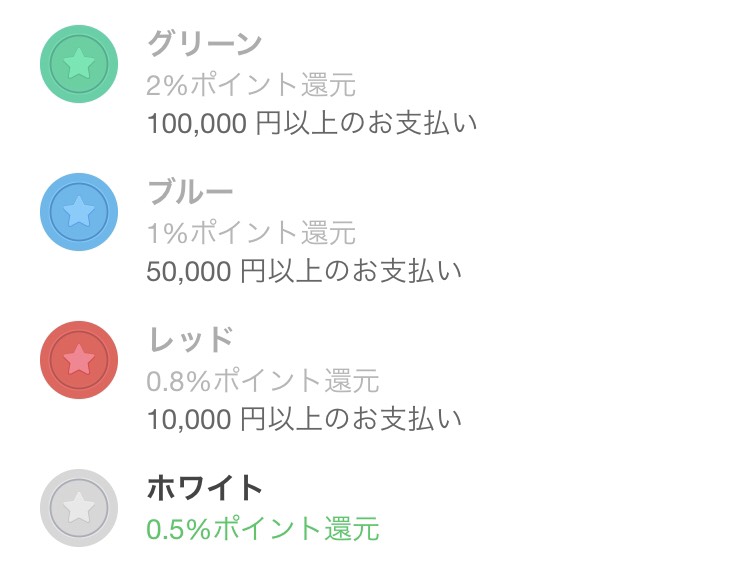Click the white star badge icon
Viewport: 750px width, 585px height.
point(79,508)
